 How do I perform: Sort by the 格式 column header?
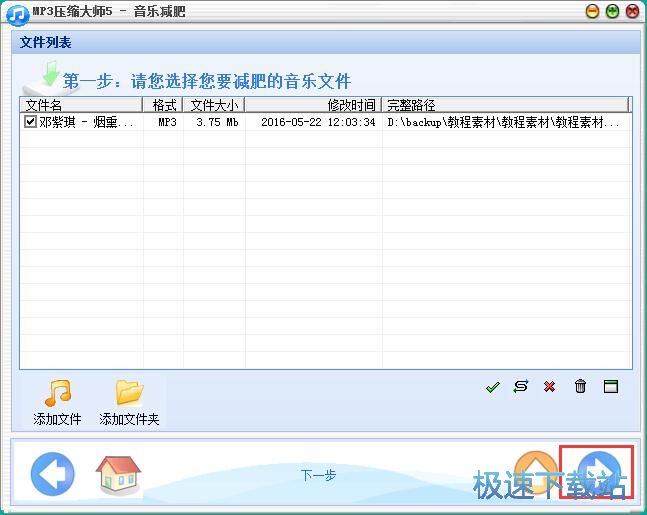pos(163,105)
